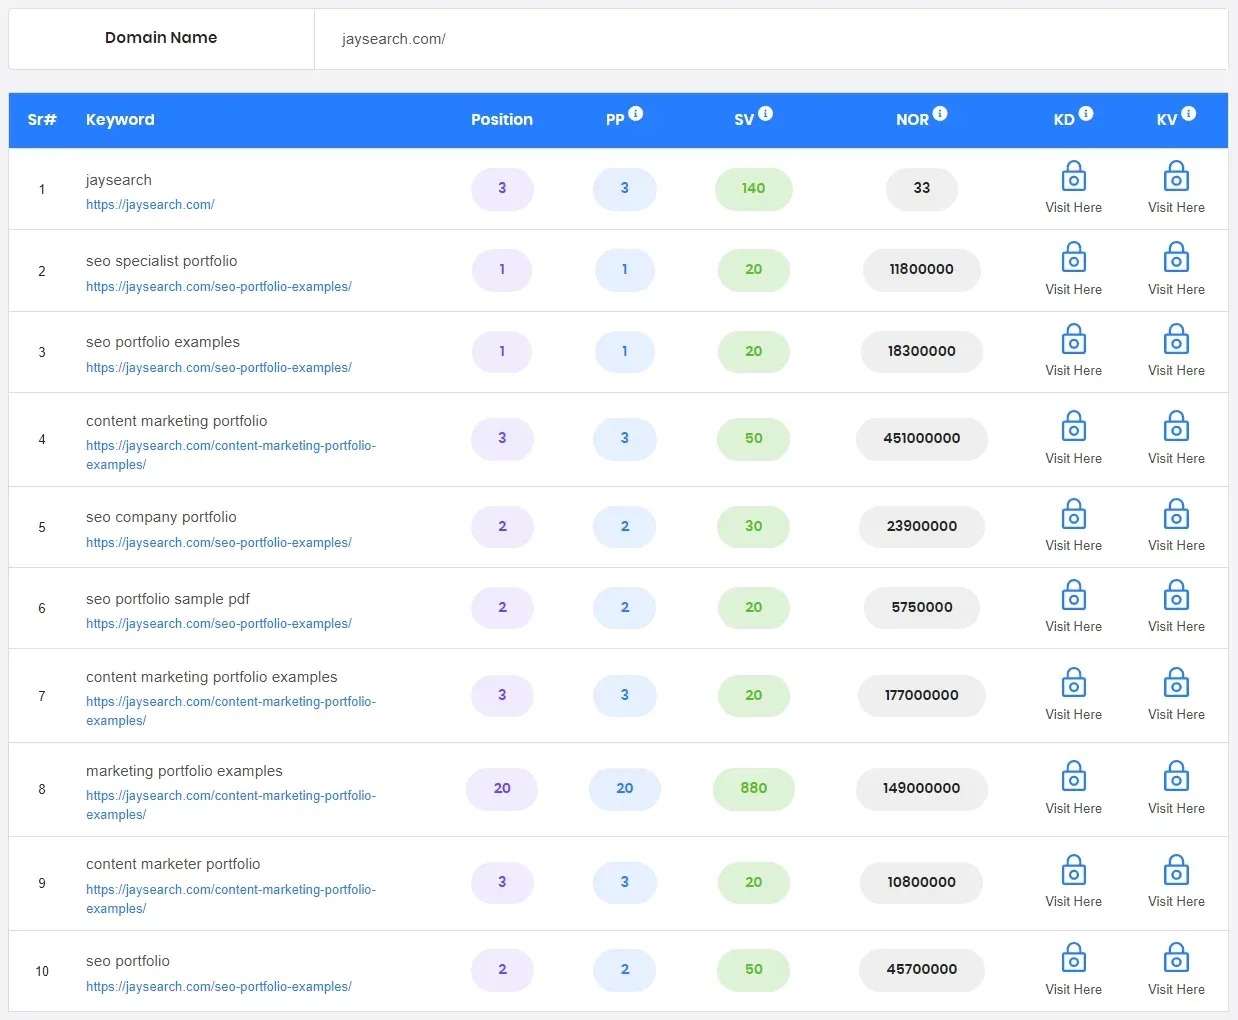Click KV lock icon for seo portfolio row 10
Image resolution: width=1238 pixels, height=1020 pixels.
(1176, 958)
